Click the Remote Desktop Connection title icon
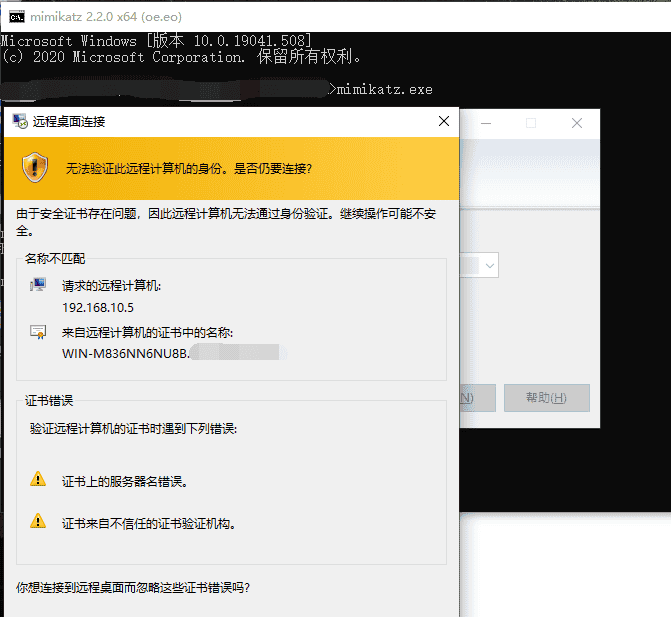 pos(20,122)
